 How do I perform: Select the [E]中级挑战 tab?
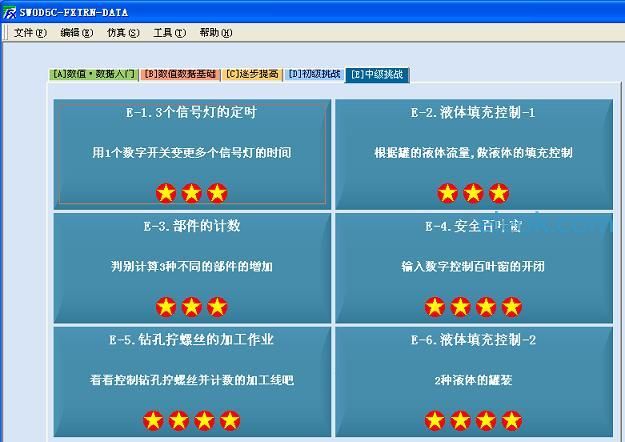(377, 74)
